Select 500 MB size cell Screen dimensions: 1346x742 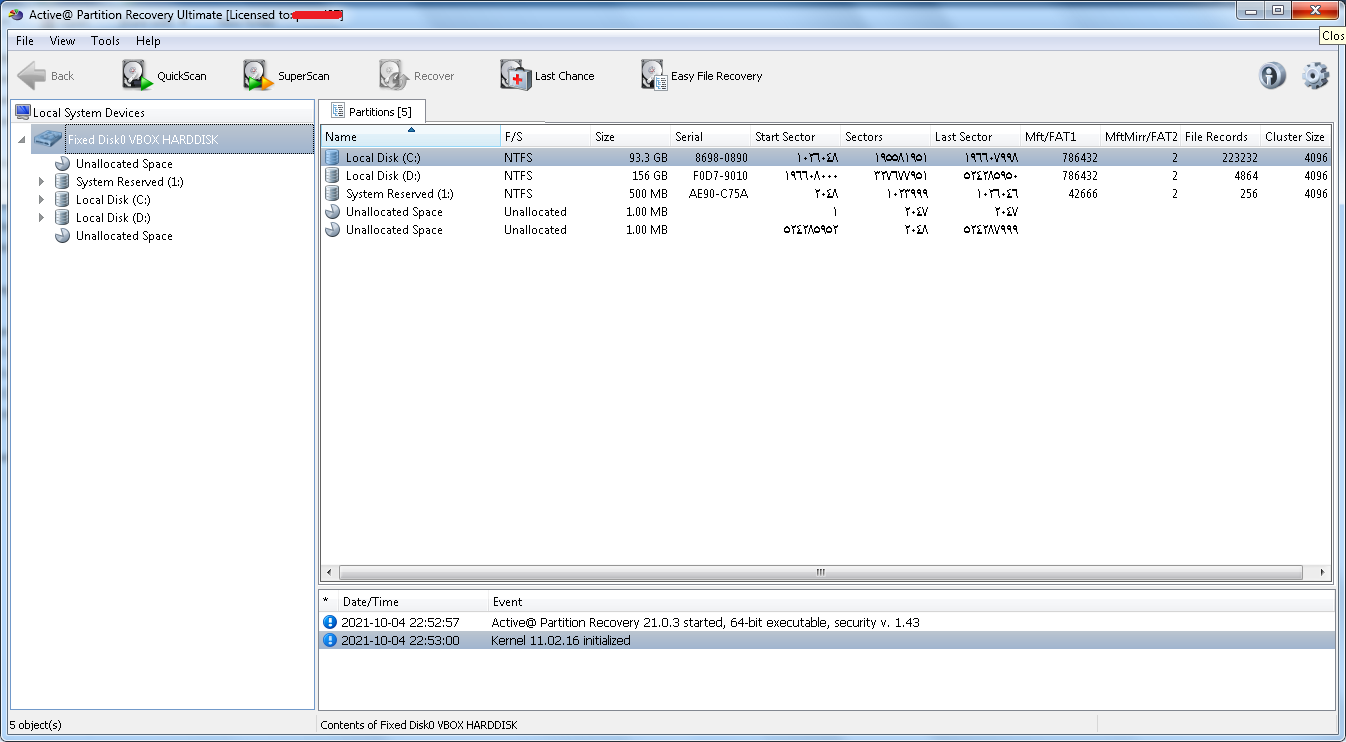pyautogui.click(x=646, y=194)
